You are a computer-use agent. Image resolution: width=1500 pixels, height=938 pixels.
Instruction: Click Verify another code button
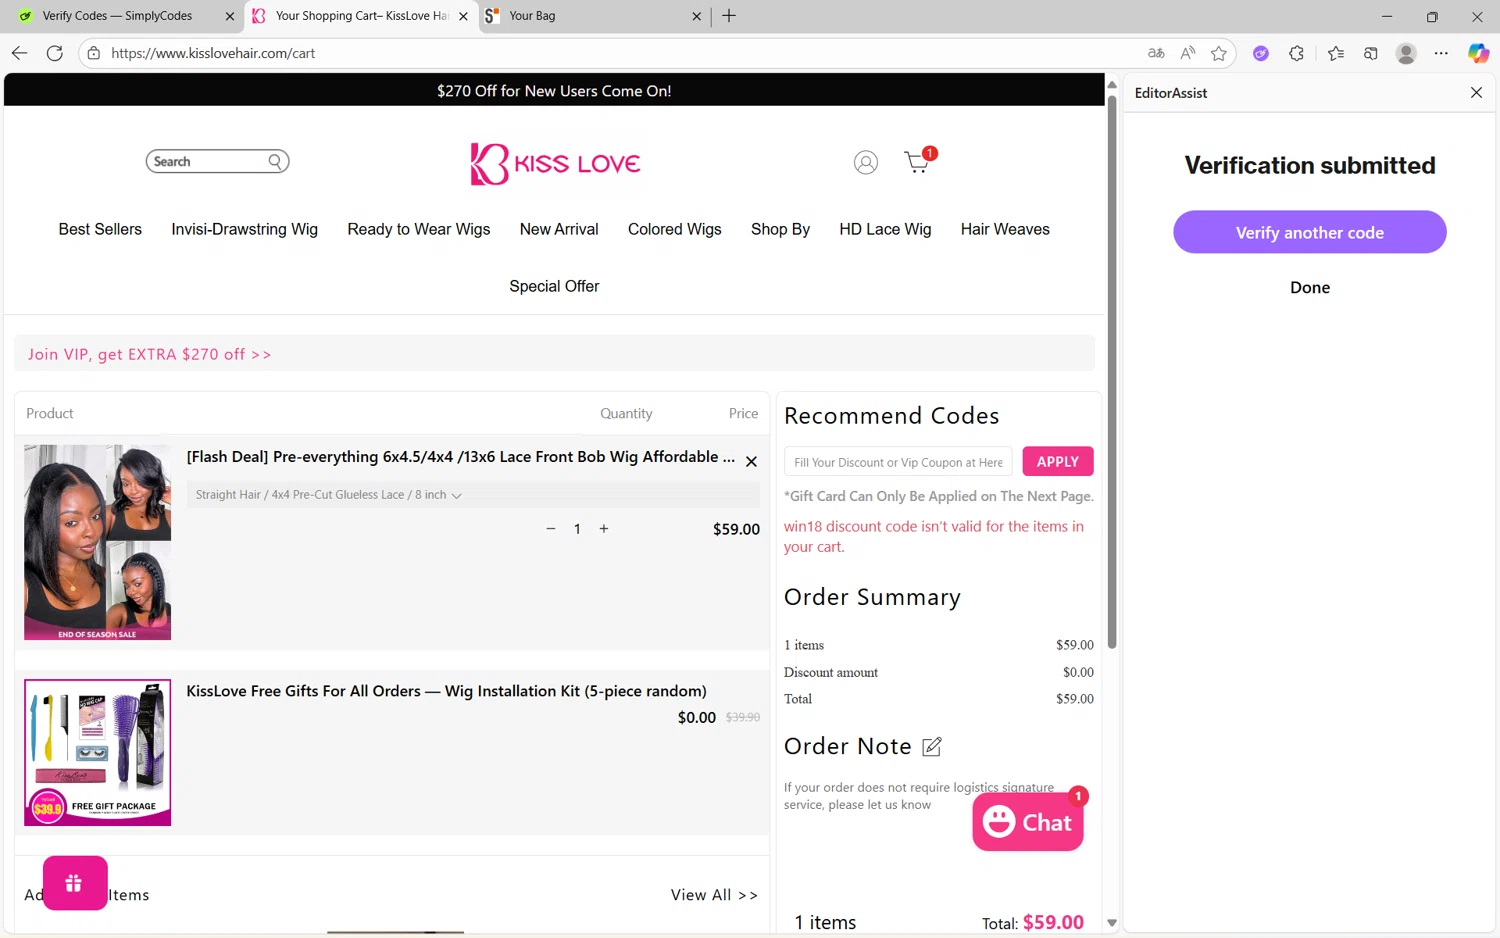[x=1309, y=232]
